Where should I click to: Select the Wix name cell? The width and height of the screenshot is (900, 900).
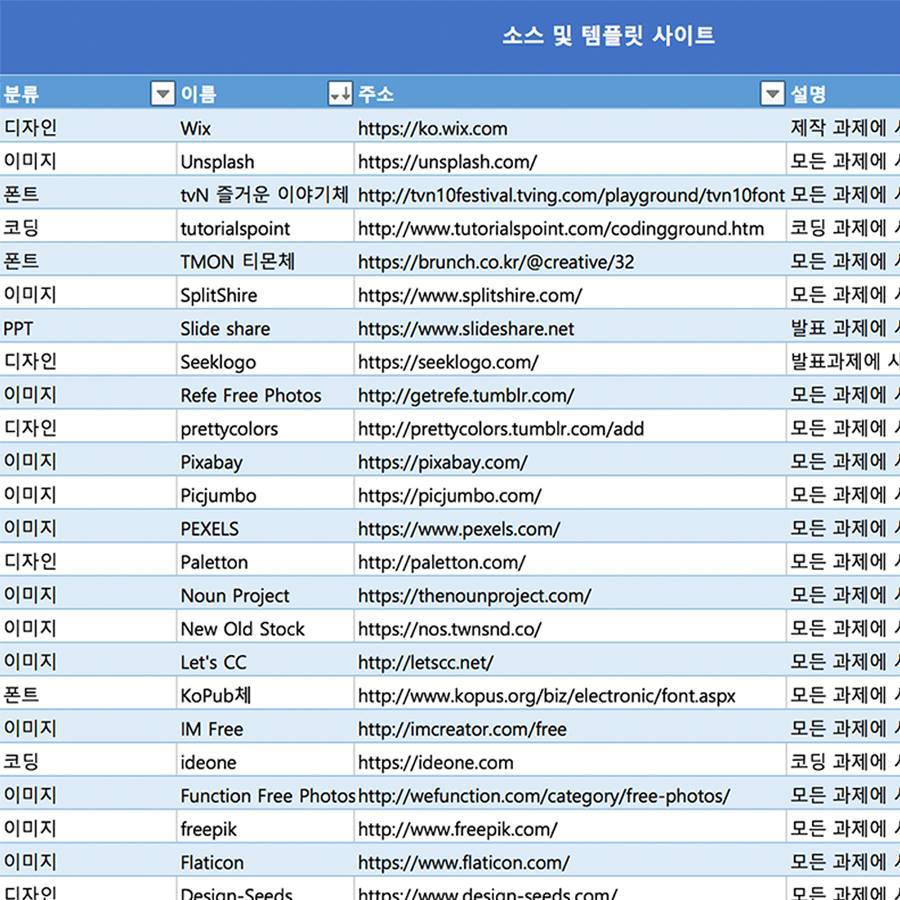click(x=265, y=127)
